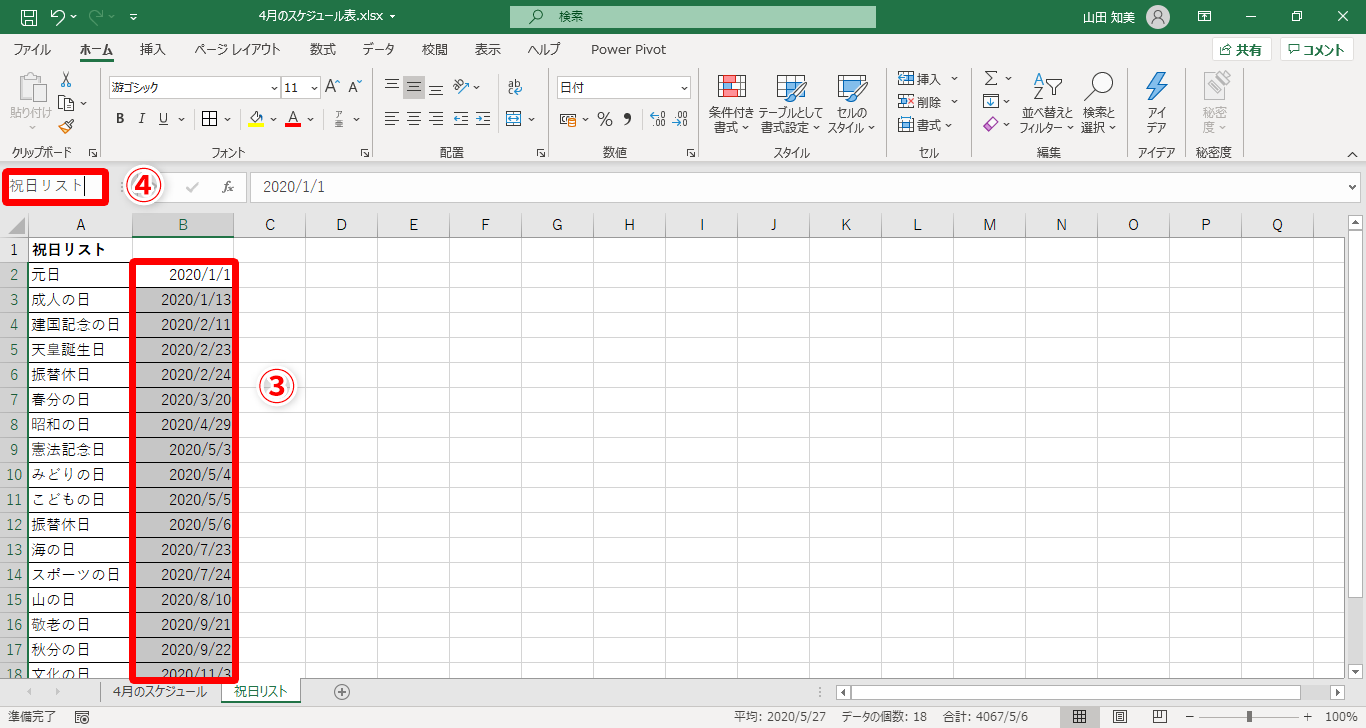Open 並べ替えとフィルター menu

[1047, 104]
